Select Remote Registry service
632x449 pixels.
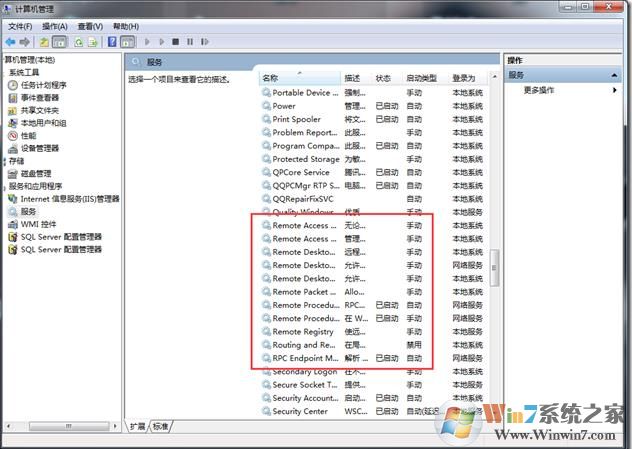tap(373, 332)
